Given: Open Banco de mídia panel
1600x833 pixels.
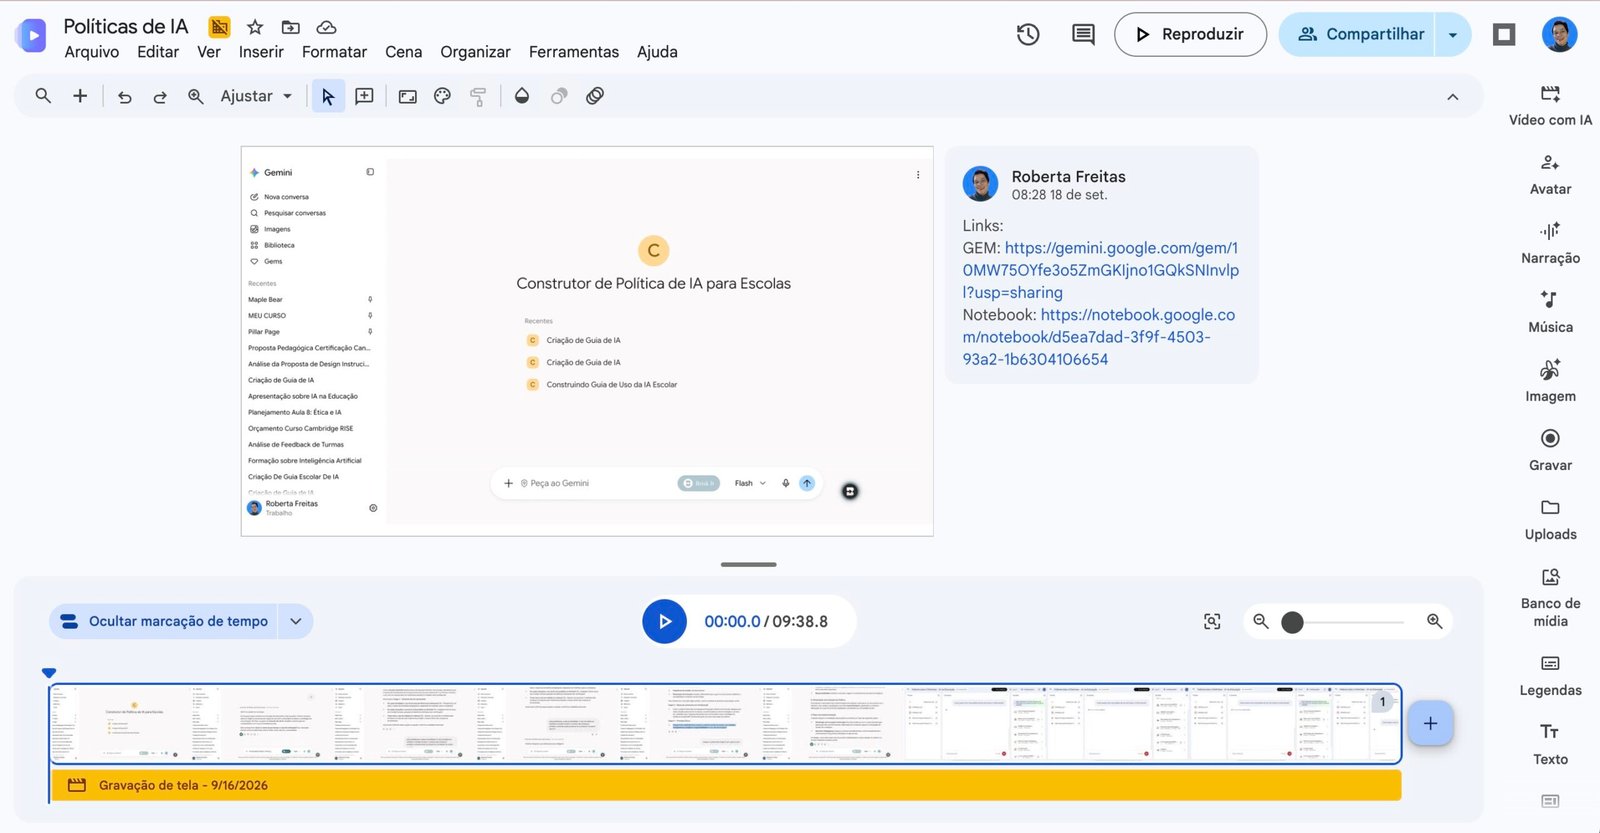Looking at the screenshot, I should click(1550, 597).
